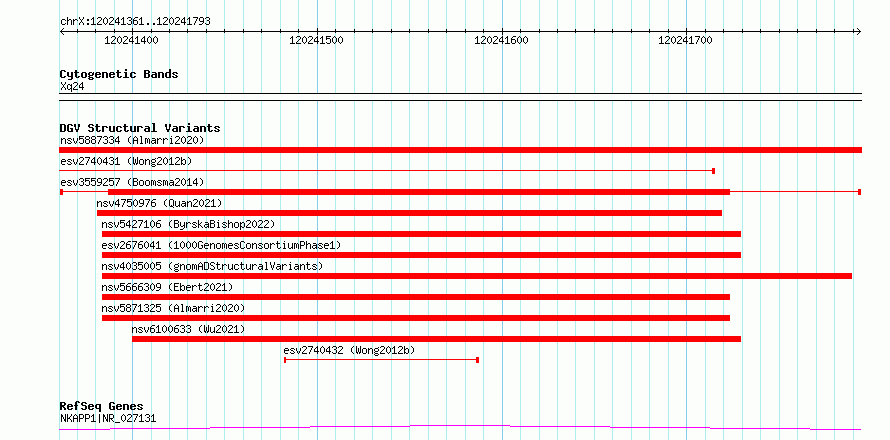The width and height of the screenshot is (890, 440).
Task: Click the chrX:120241361..120241793 region text
Action: tap(135, 22)
